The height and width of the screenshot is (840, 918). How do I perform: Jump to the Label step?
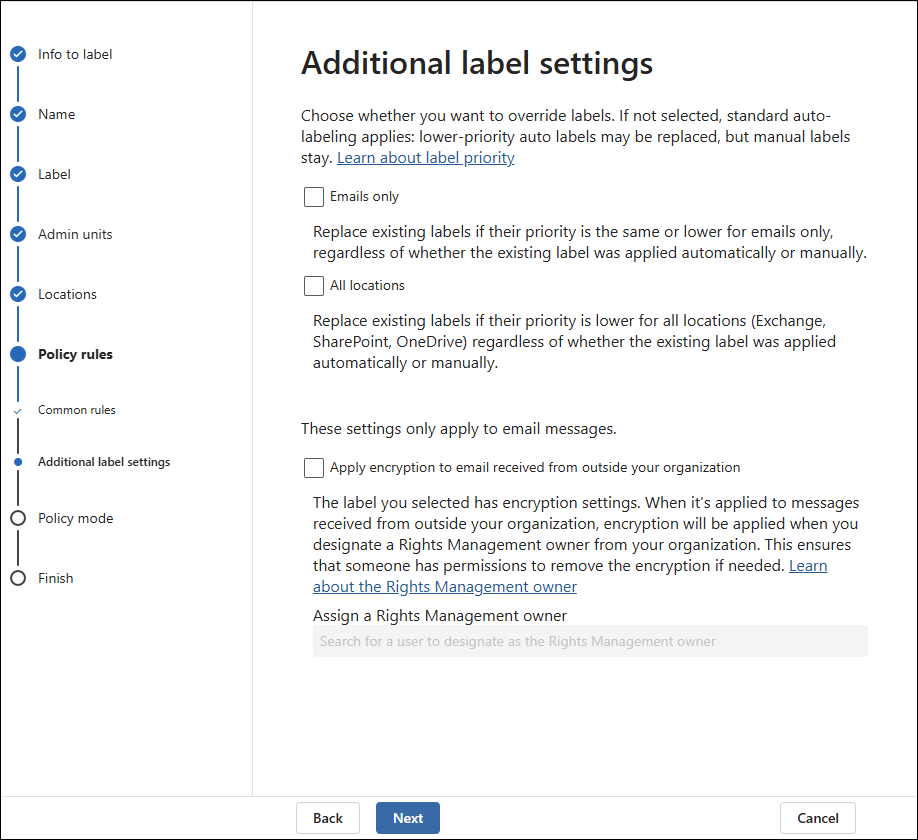(54, 174)
